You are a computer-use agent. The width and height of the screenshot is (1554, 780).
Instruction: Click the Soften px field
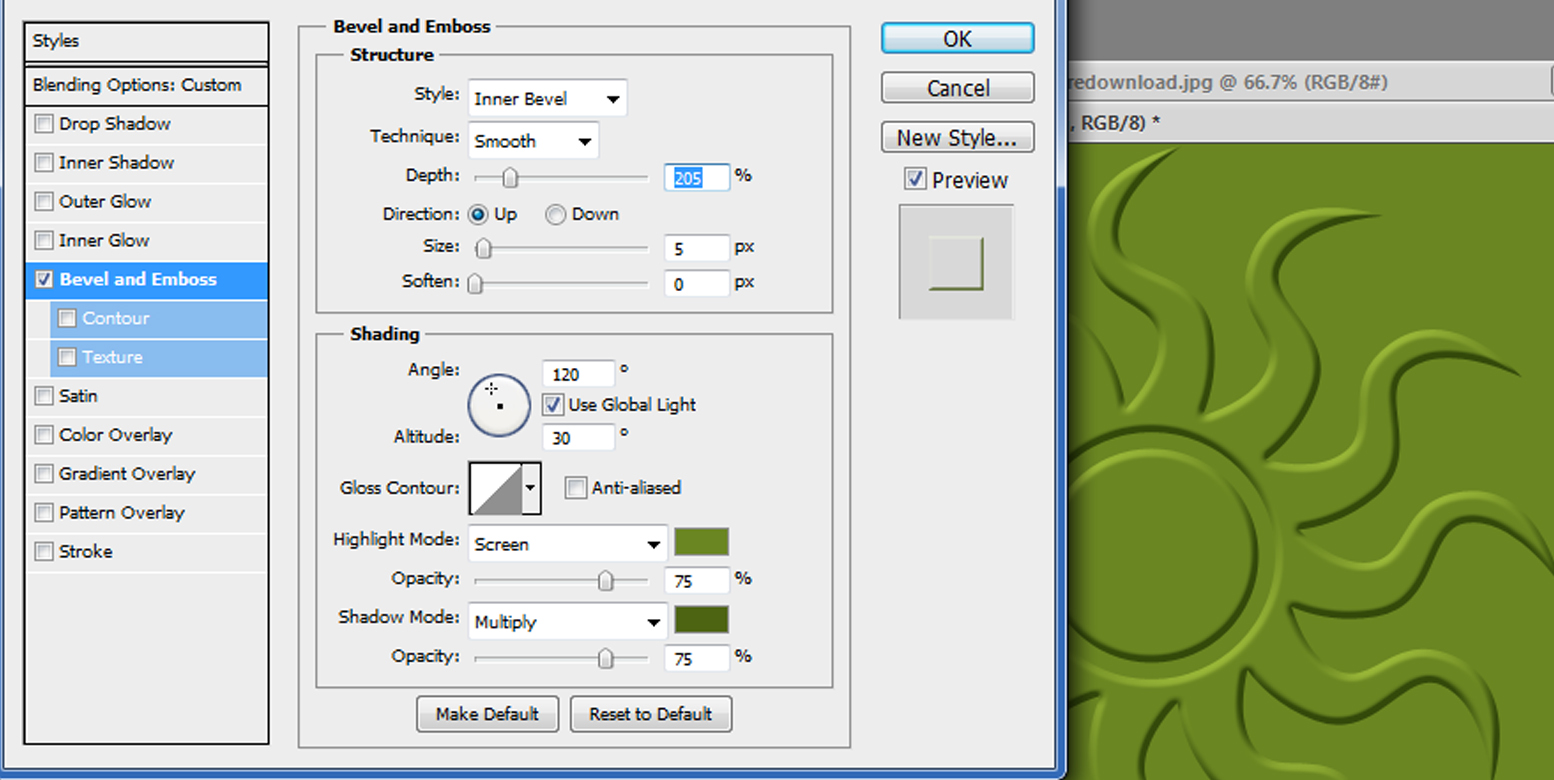pos(697,284)
